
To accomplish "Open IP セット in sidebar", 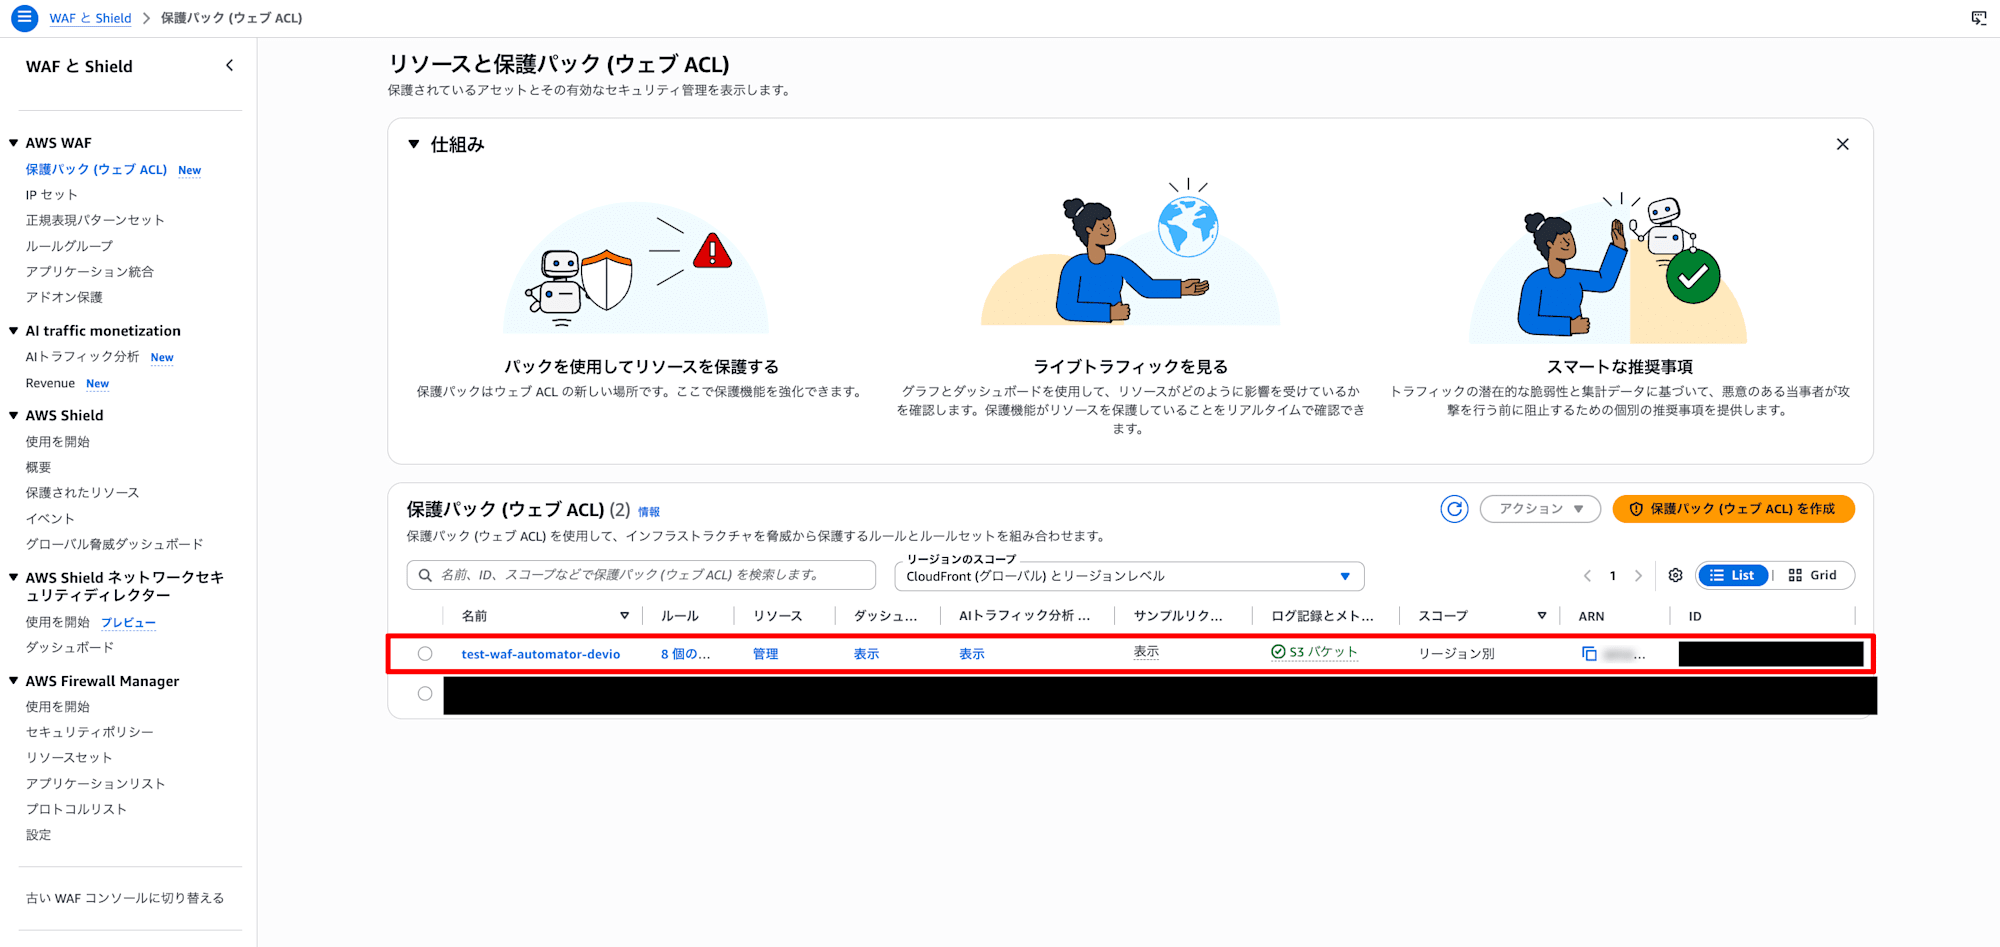I will (x=51, y=195).
